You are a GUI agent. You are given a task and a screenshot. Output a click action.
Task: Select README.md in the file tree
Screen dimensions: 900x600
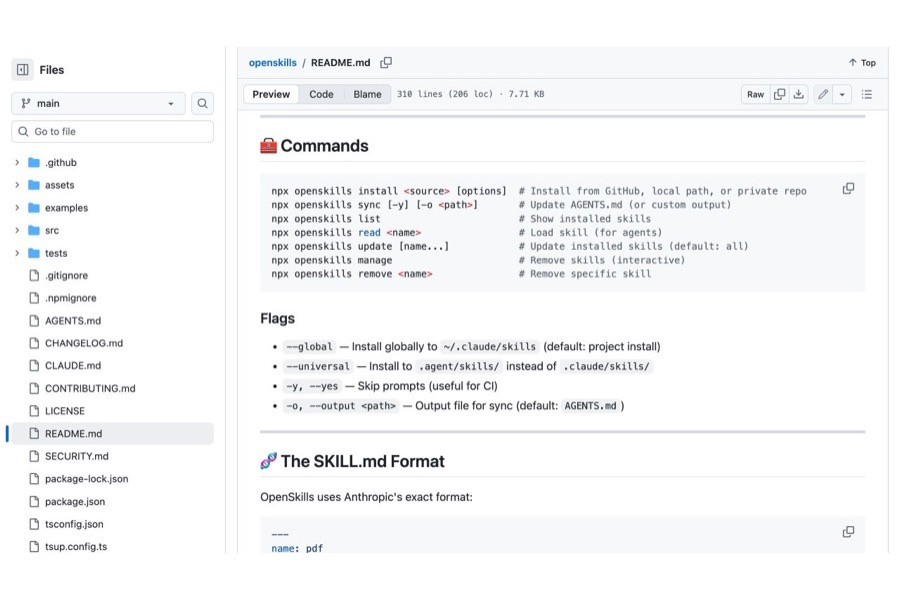pyautogui.click(x=112, y=433)
